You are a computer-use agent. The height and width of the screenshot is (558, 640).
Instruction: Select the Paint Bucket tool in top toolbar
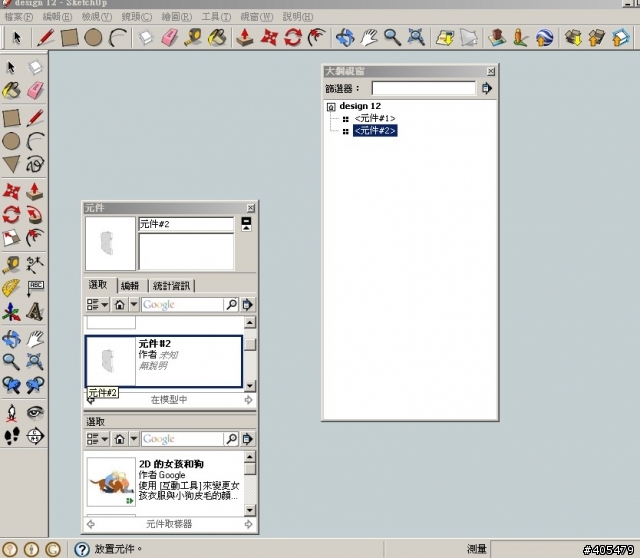pos(217,37)
